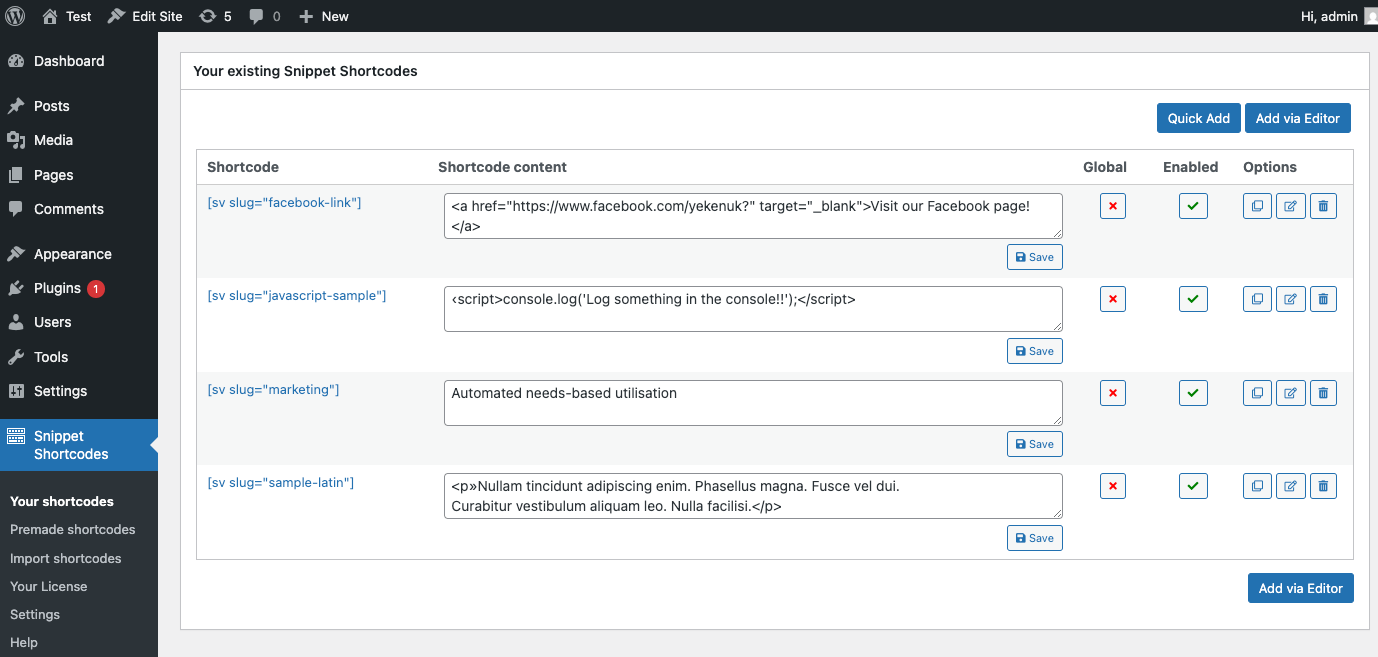Image resolution: width=1378 pixels, height=657 pixels.
Task: Copy the marketing shortcode text
Action: [273, 390]
